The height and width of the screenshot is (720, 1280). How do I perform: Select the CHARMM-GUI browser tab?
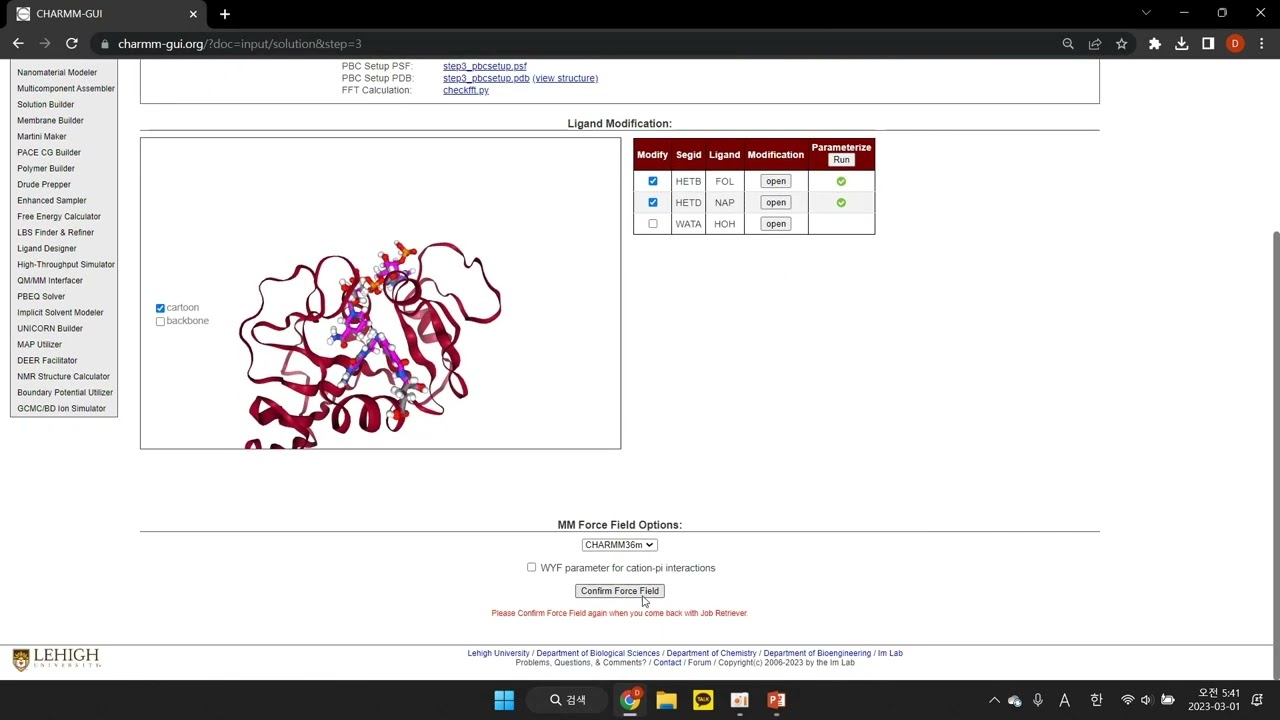105,14
